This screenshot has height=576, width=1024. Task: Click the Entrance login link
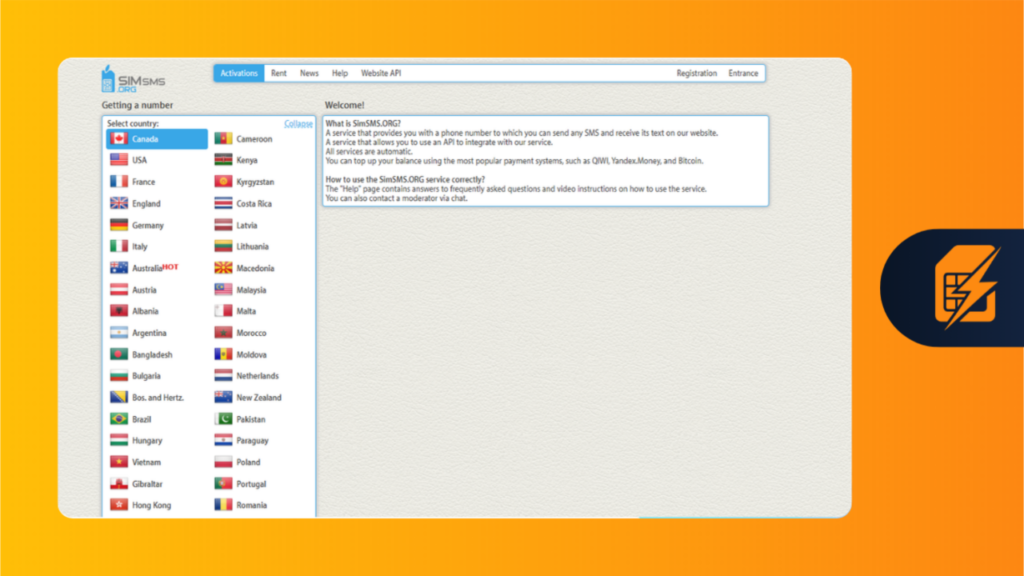[x=743, y=73]
